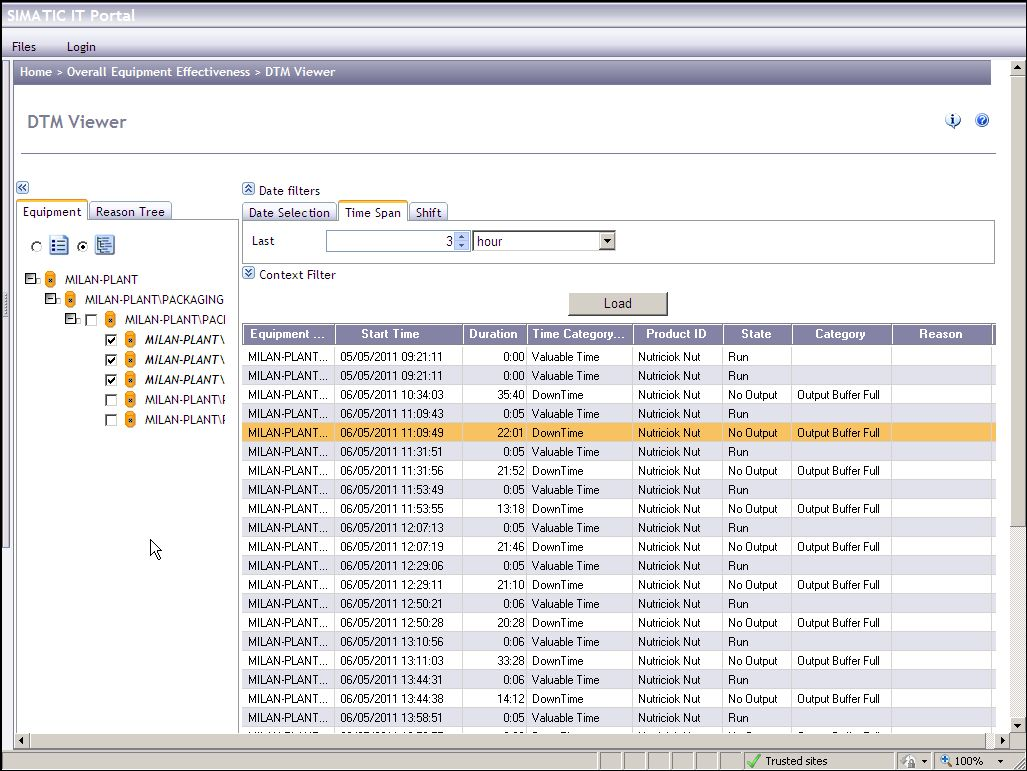This screenshot has height=771, width=1027.
Task: Click the MILAN-PLANT equipment icon
Action: (x=49, y=280)
